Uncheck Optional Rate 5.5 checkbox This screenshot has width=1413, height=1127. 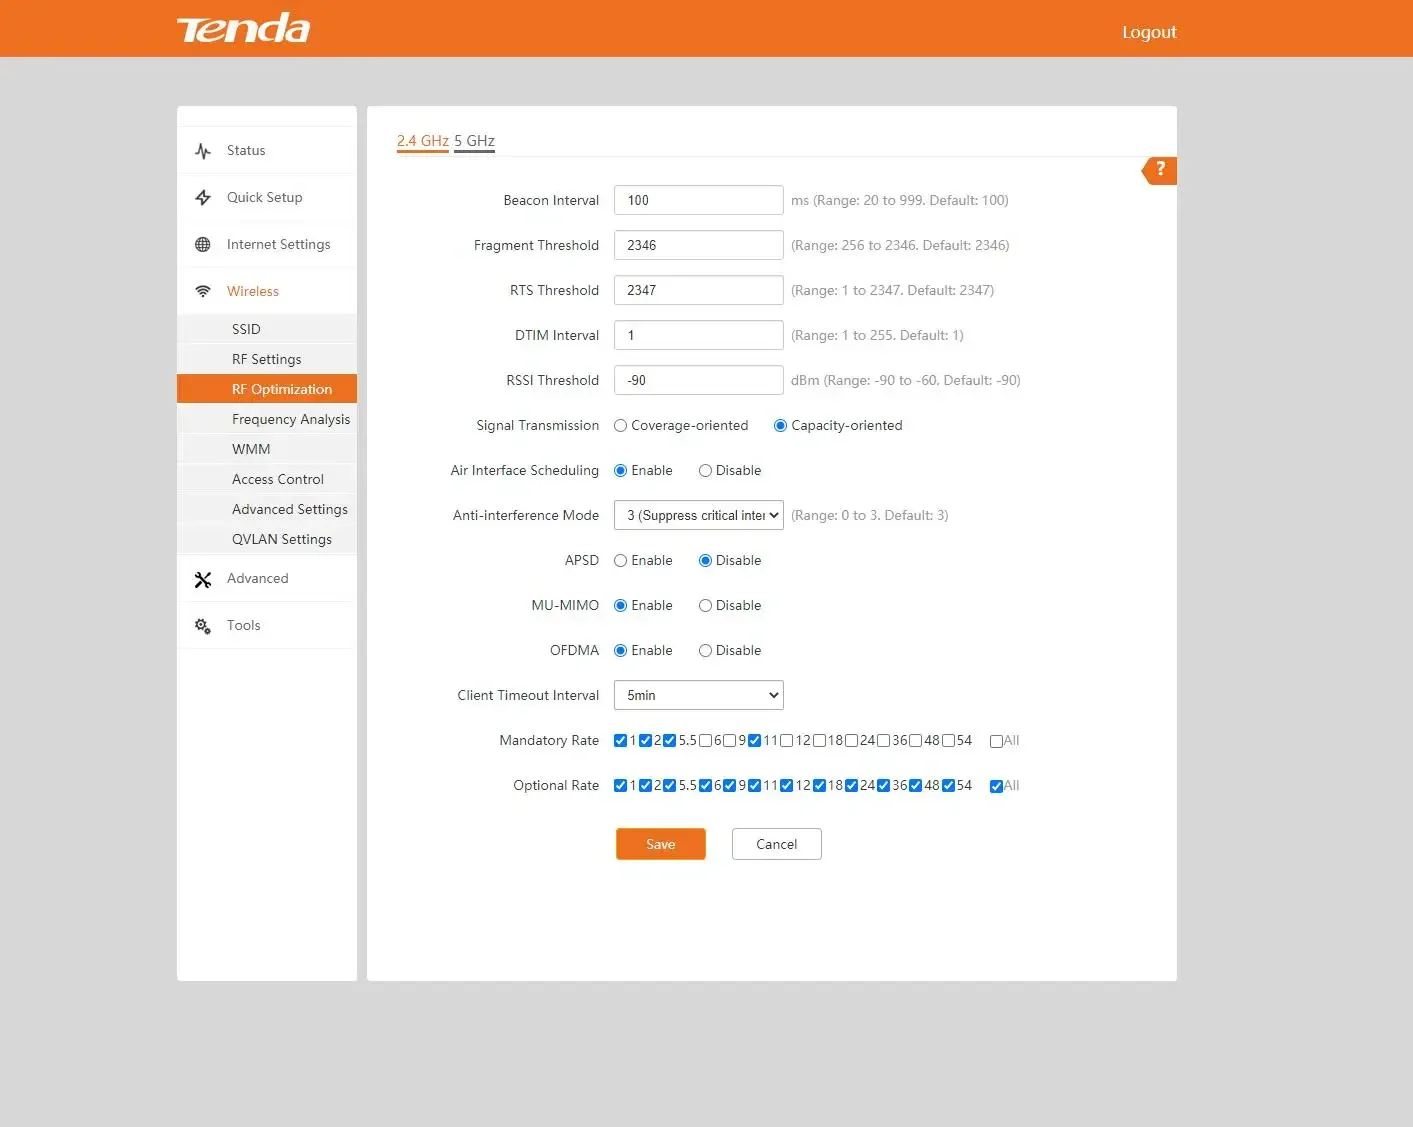tap(670, 786)
